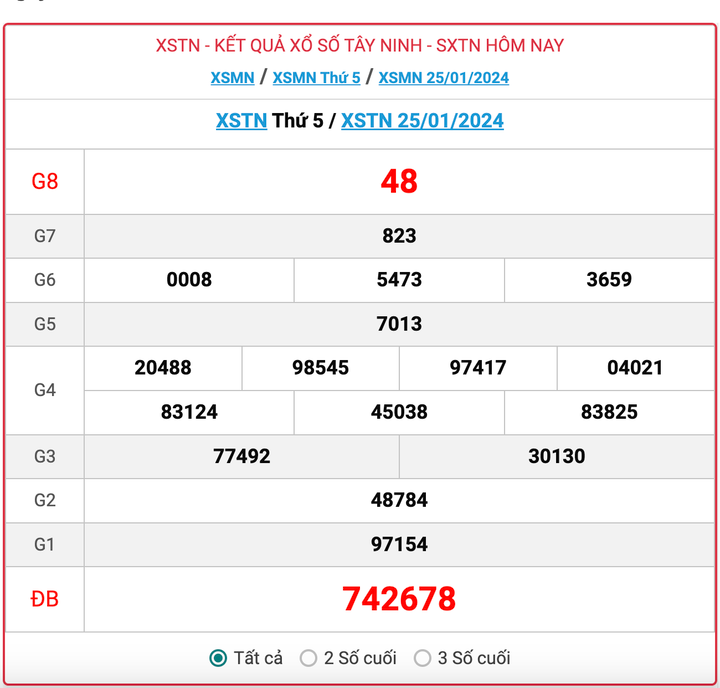Click the G4 number 20488
Screen dimensions: 720x688
click(163, 368)
